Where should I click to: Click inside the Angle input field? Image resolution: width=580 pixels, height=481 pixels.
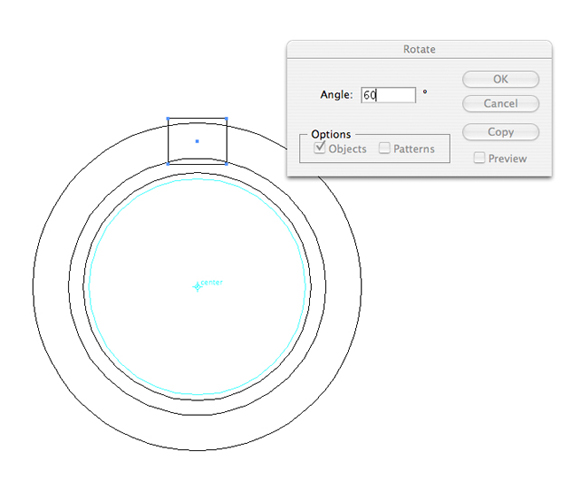pyautogui.click(x=388, y=95)
